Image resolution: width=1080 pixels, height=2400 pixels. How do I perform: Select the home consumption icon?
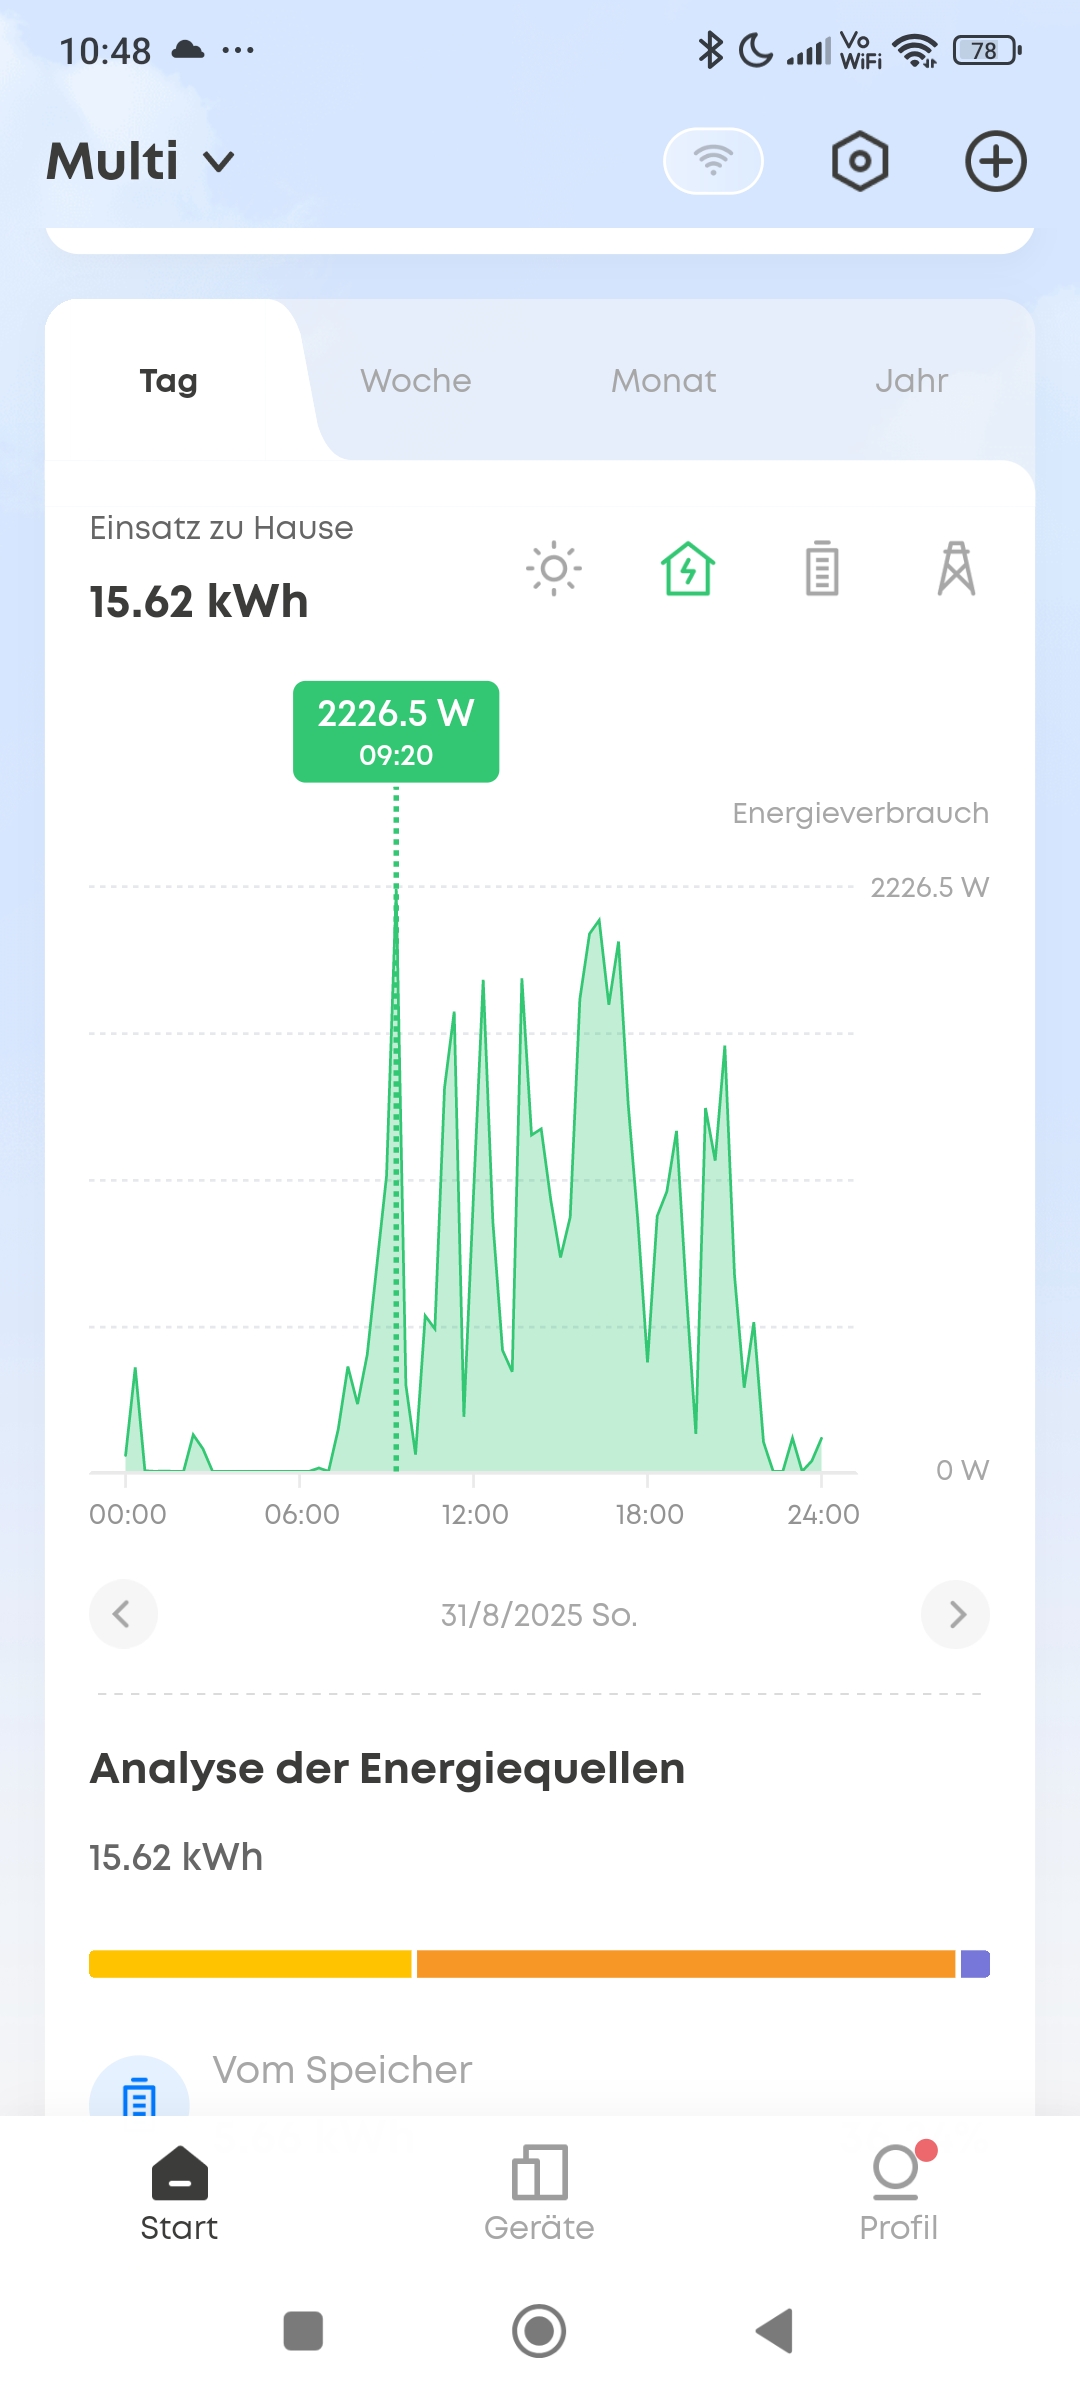tap(688, 569)
